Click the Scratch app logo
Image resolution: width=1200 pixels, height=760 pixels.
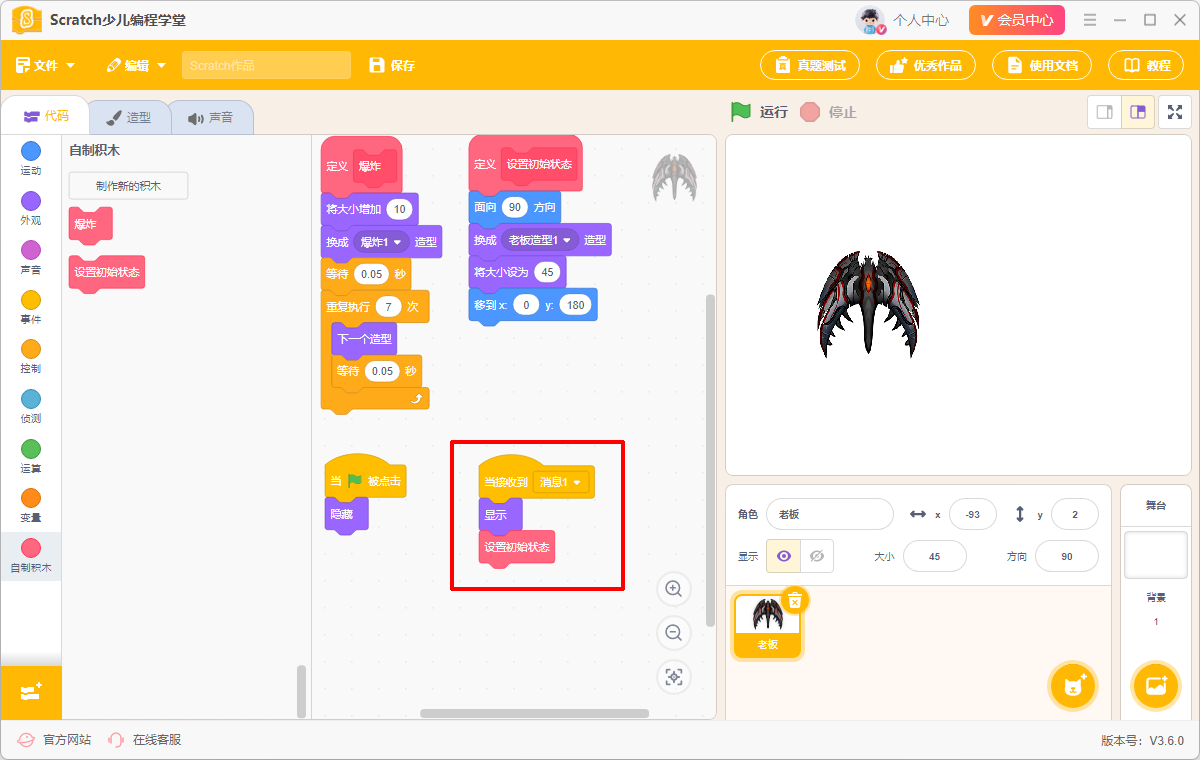click(x=27, y=20)
